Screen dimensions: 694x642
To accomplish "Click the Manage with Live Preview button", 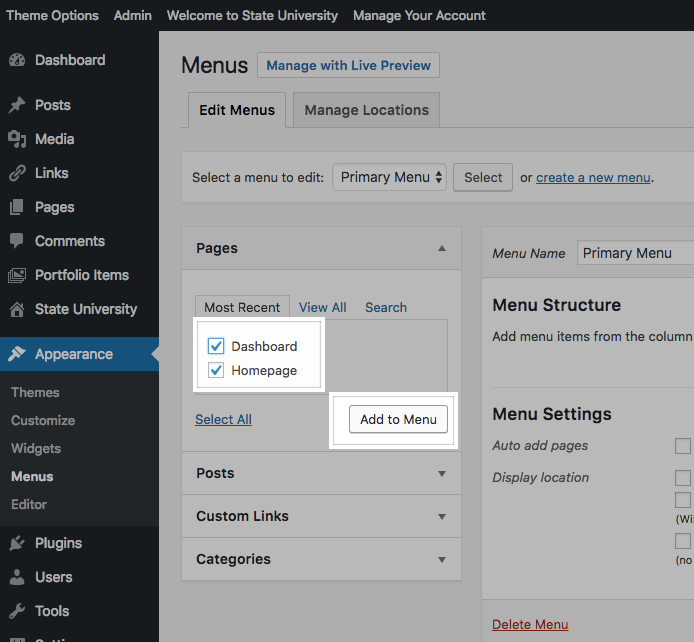I will [348, 65].
